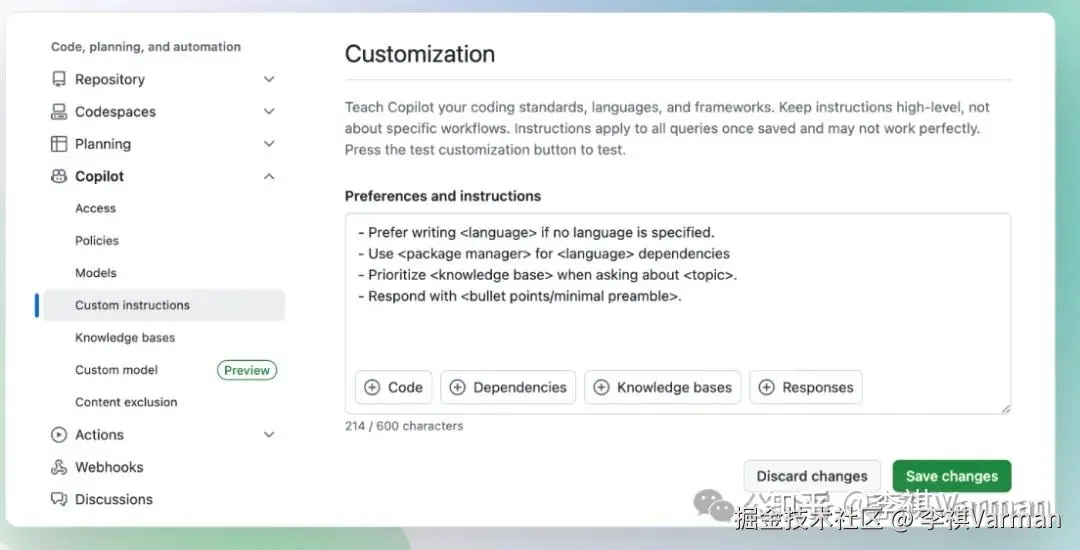This screenshot has height=550, width=1080.
Task: Click the plus icon on Knowledge bases button
Action: tap(601, 388)
